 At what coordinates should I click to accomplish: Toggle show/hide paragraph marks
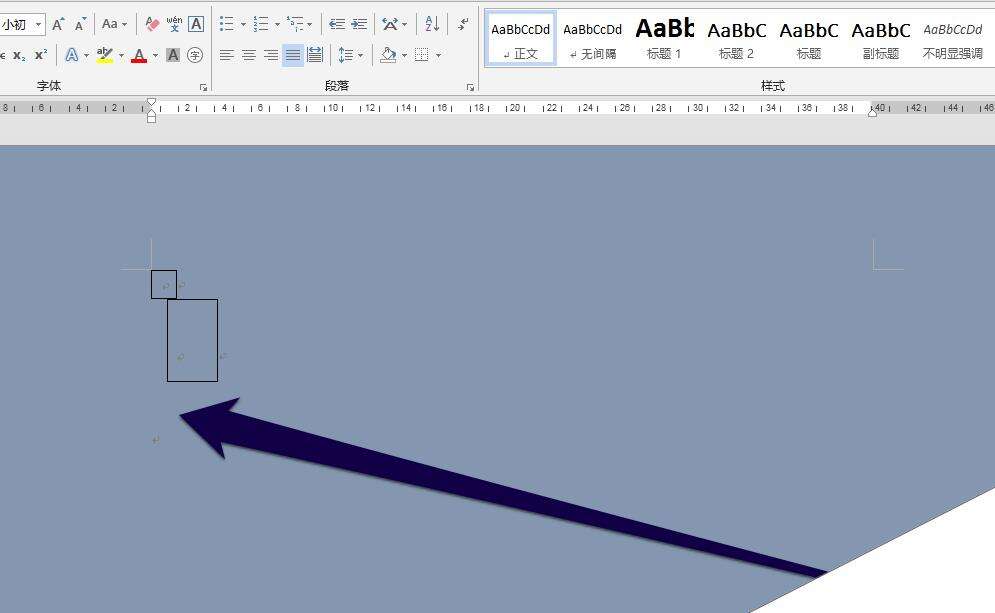(463, 25)
